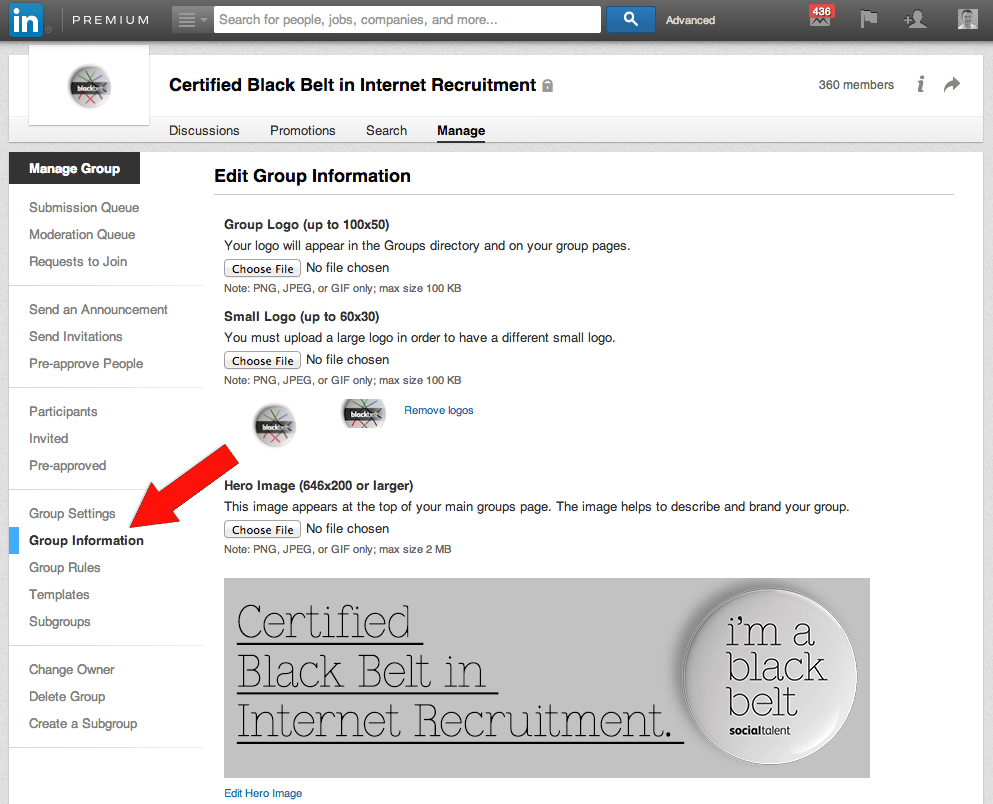Open the 360 members list
Viewport: 993px width, 804px height.
[856, 85]
